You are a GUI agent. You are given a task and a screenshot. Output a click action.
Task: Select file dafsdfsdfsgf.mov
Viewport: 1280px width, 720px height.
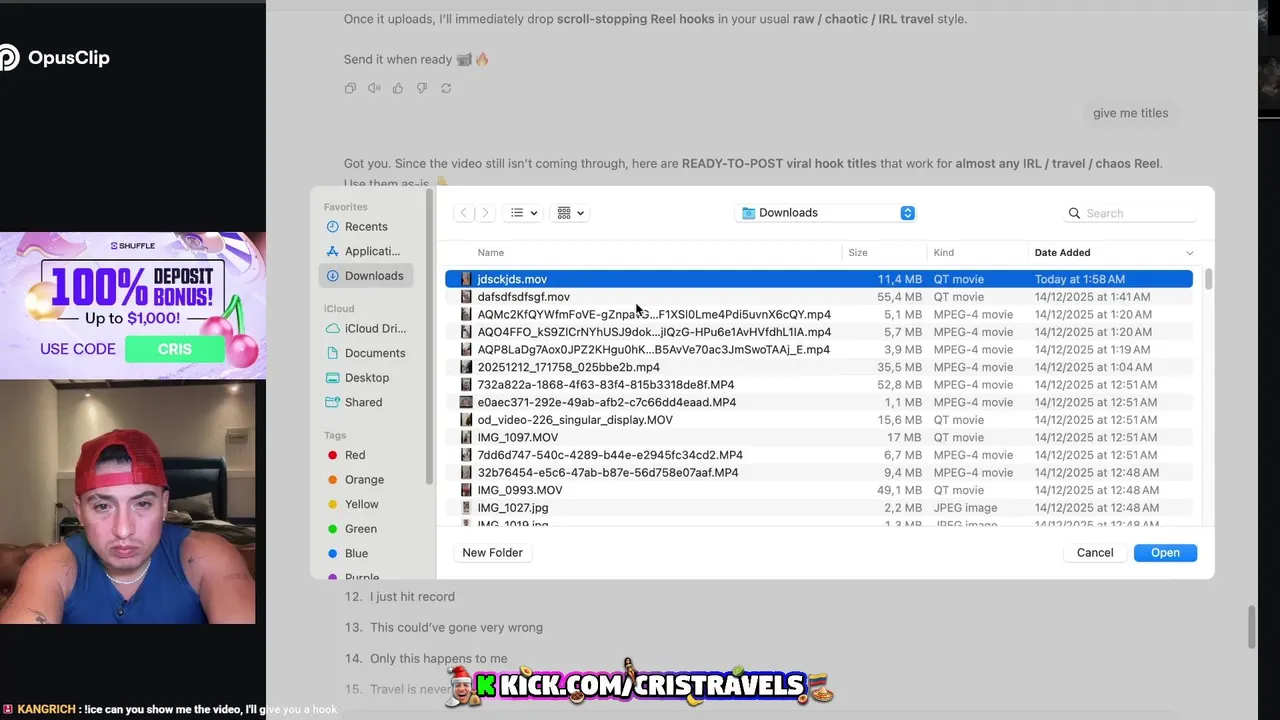pos(819,297)
